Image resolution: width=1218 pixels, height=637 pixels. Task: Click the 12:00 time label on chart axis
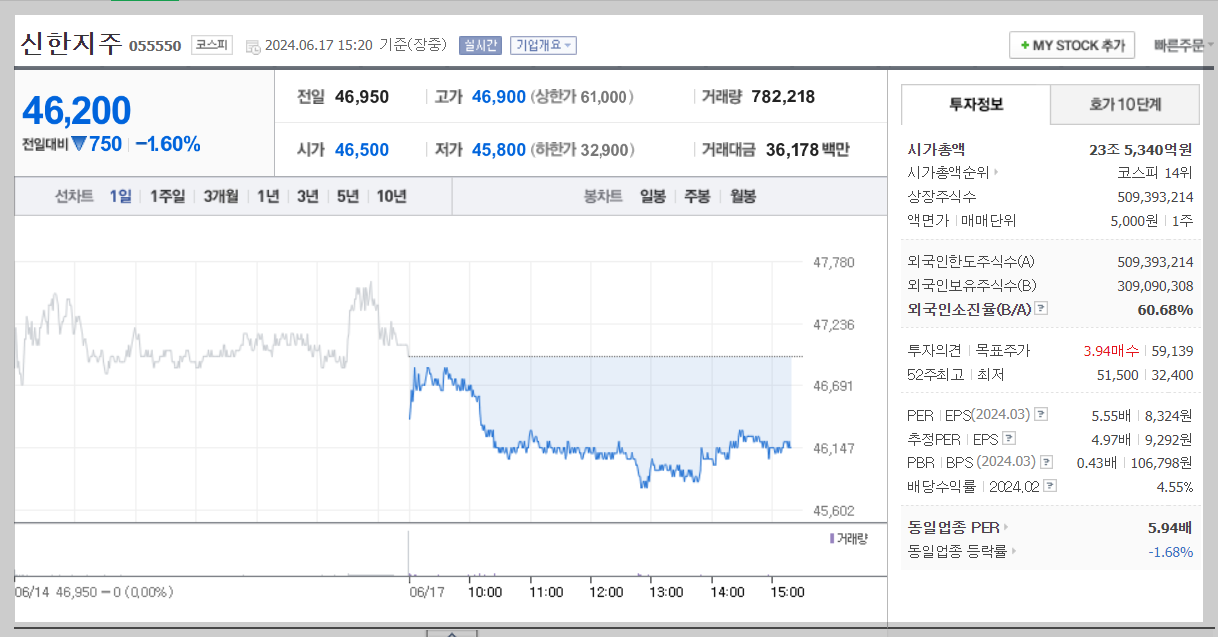coord(606,592)
